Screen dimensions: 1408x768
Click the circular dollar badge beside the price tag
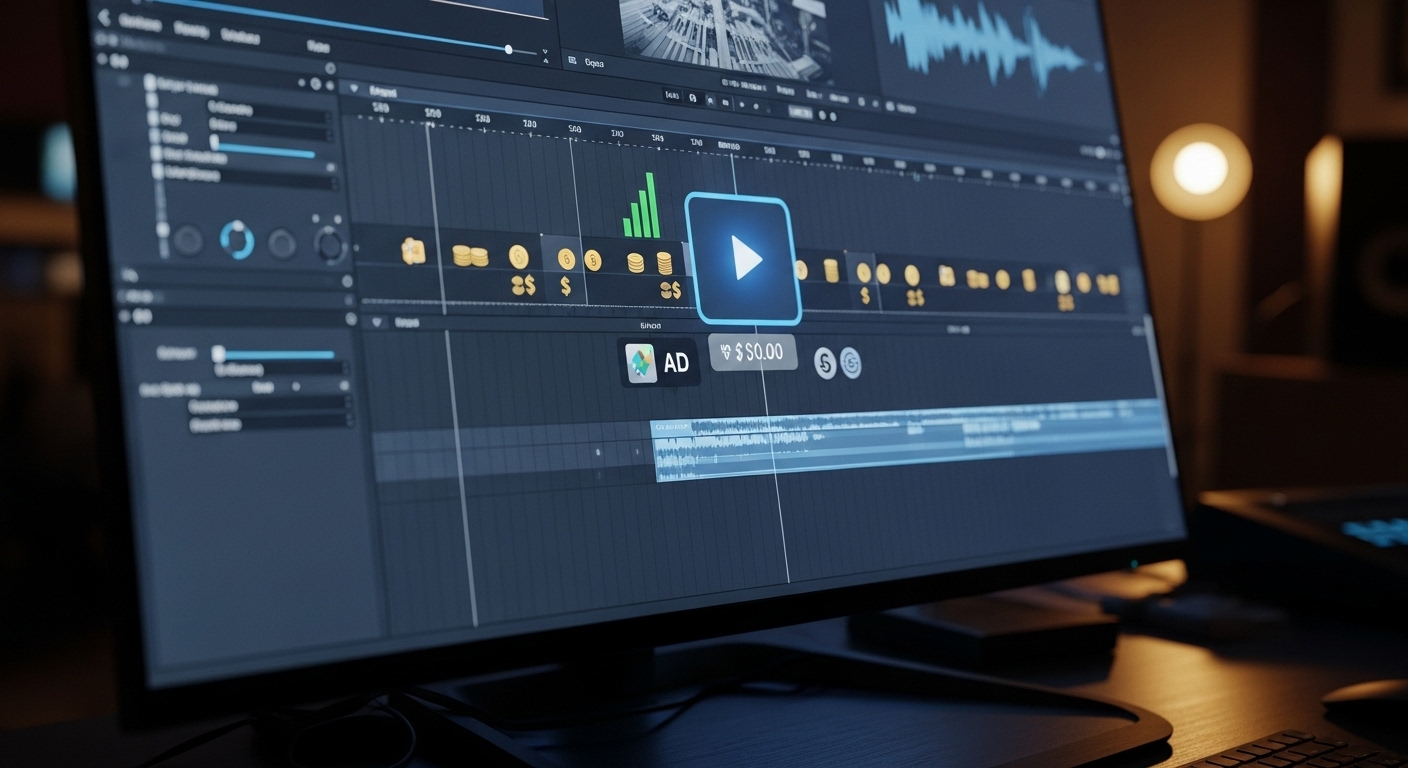click(826, 362)
